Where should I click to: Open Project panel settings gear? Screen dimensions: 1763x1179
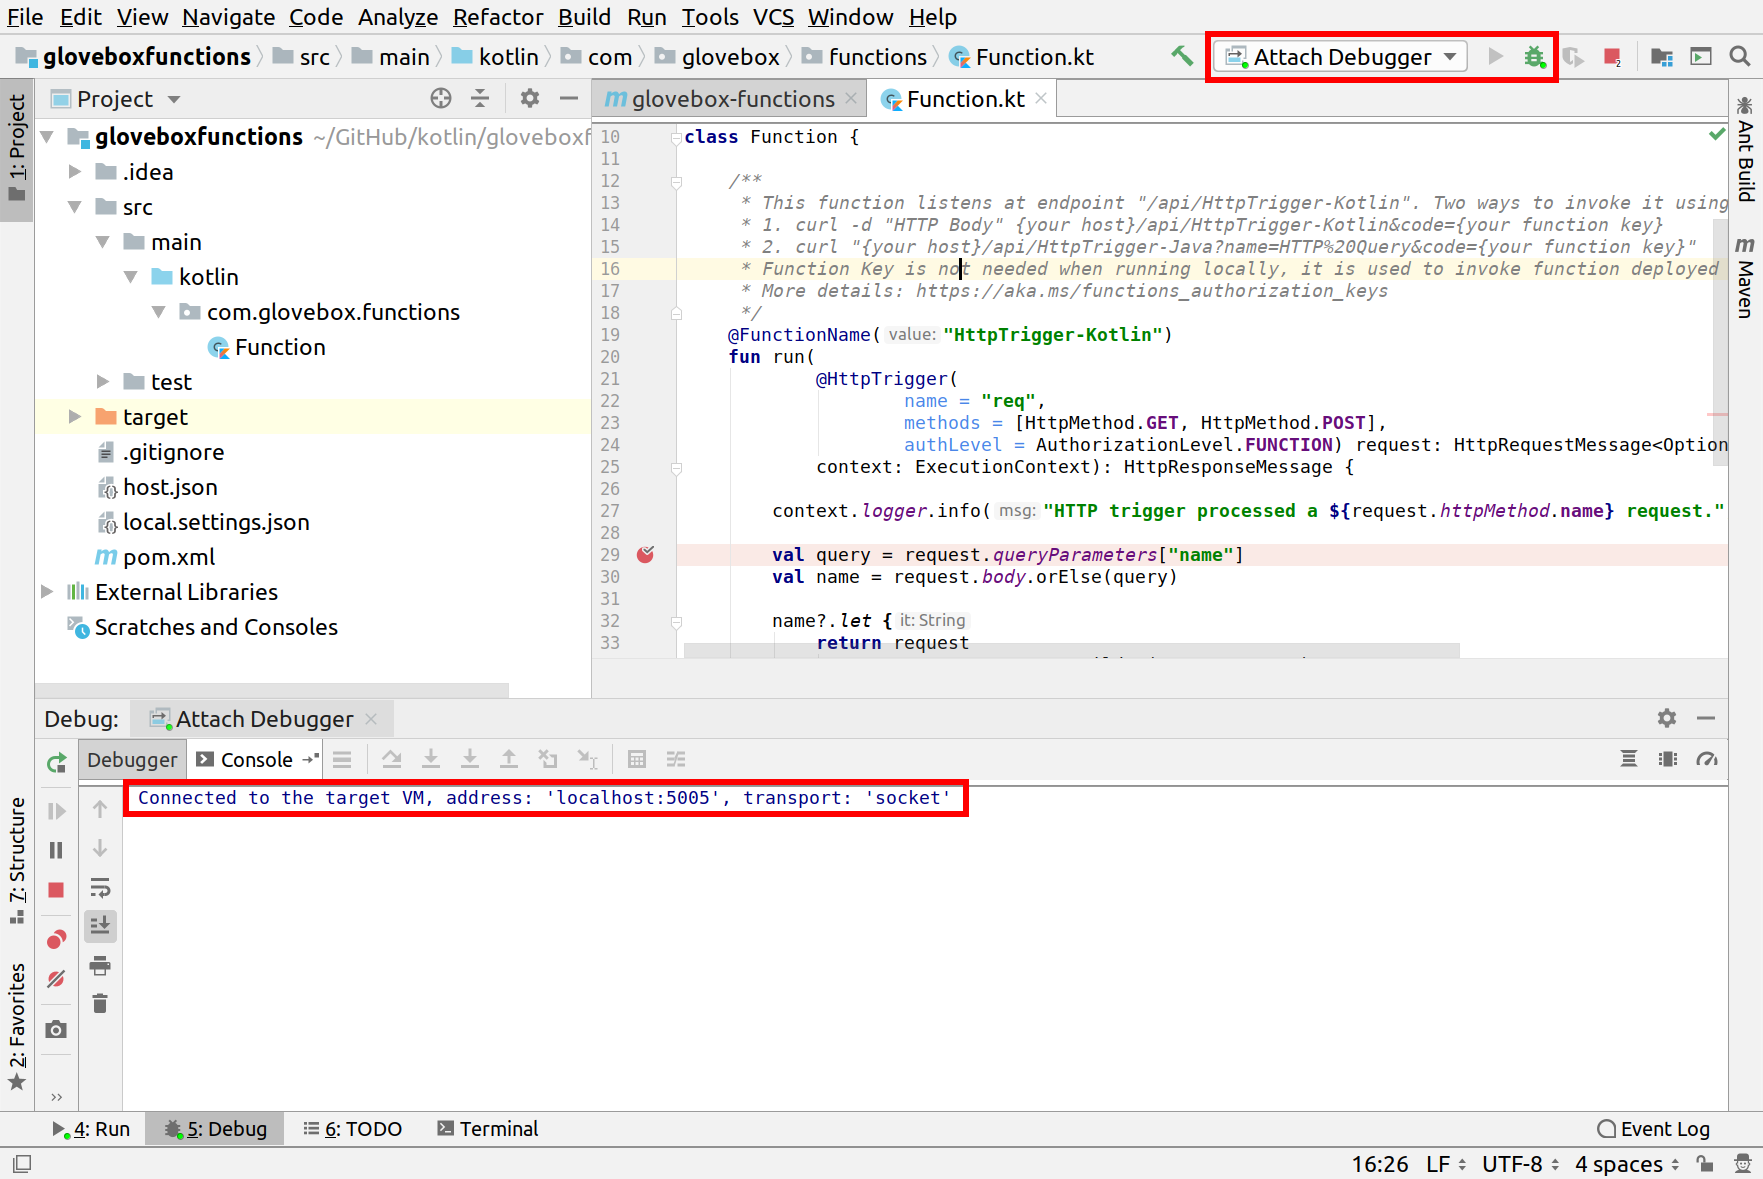[530, 98]
